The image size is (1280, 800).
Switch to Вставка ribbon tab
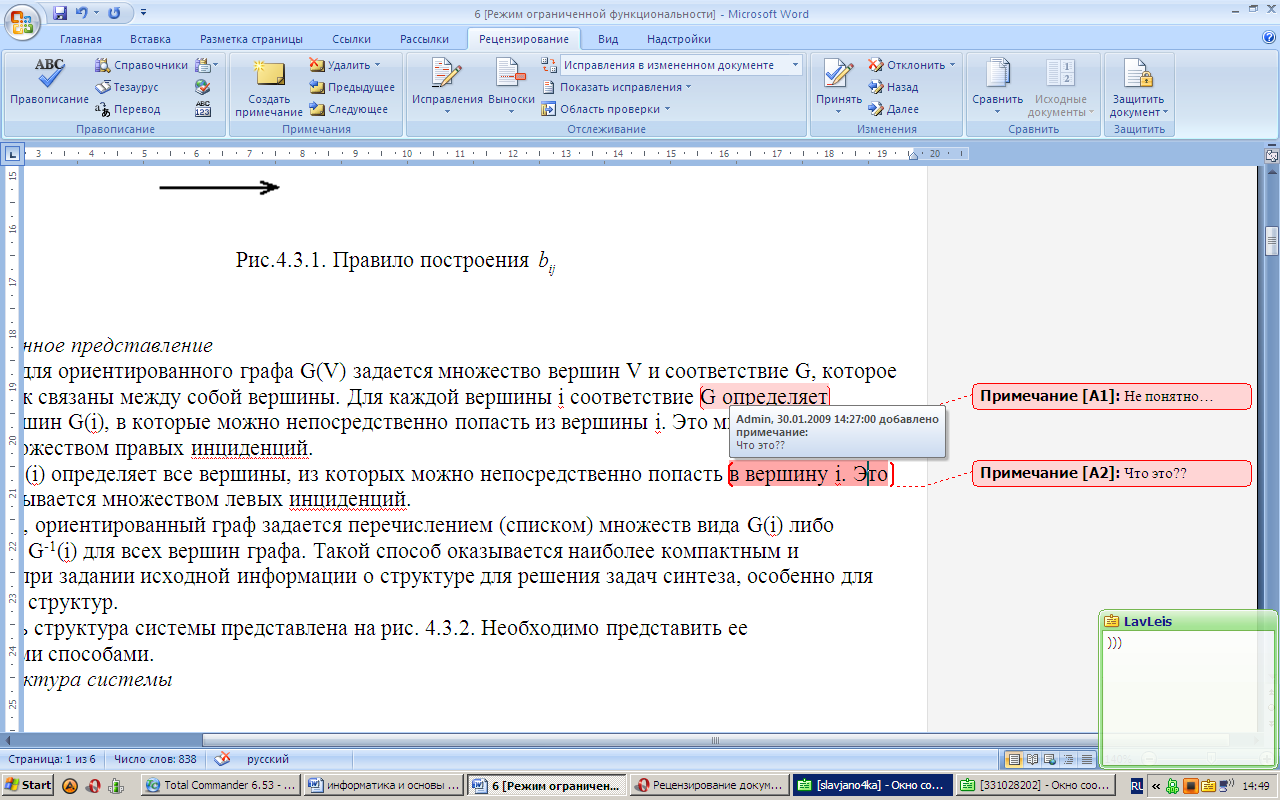[150, 39]
